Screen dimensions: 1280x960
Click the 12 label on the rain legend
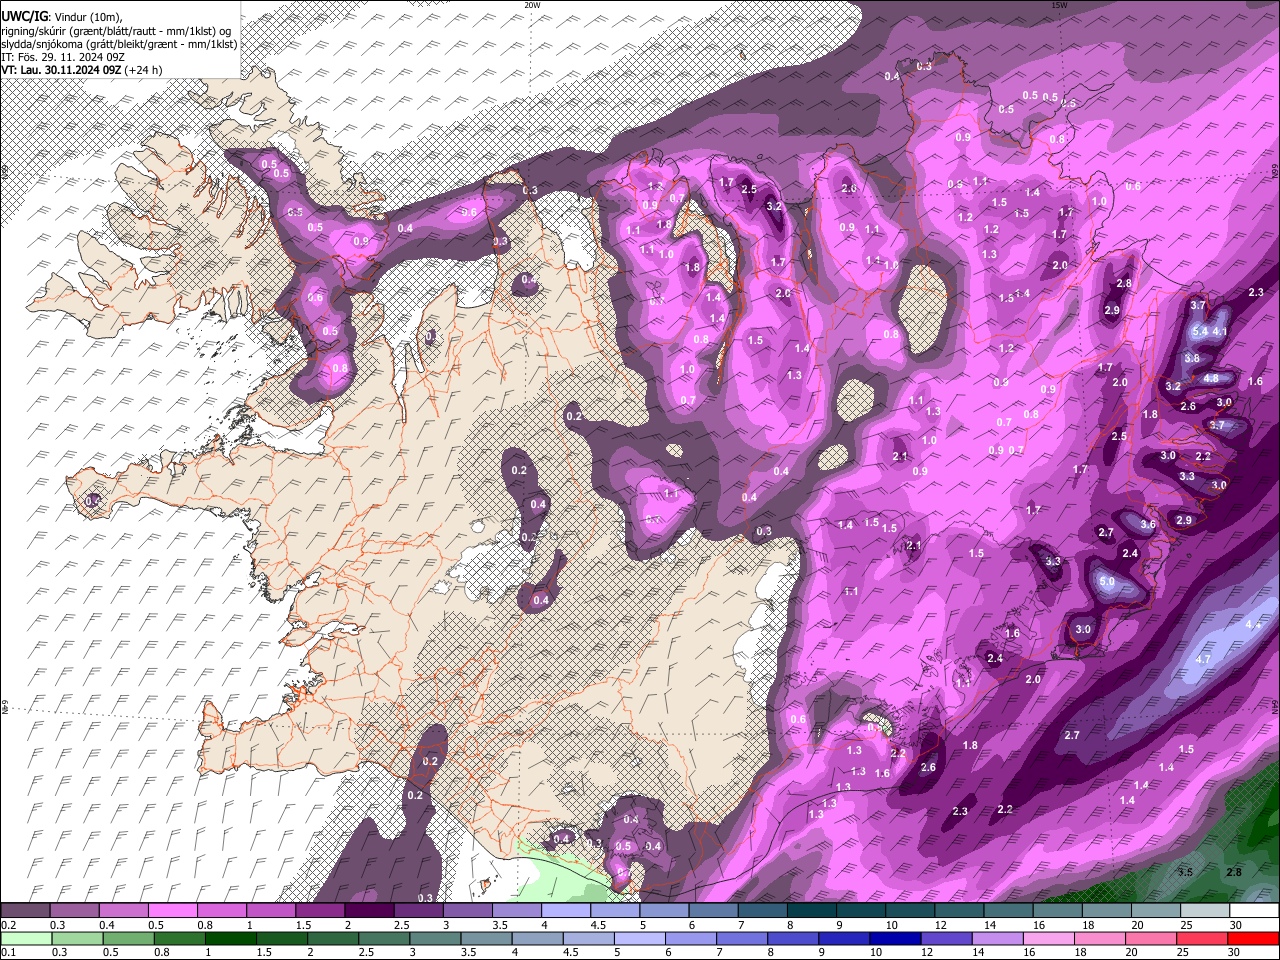coord(928,952)
